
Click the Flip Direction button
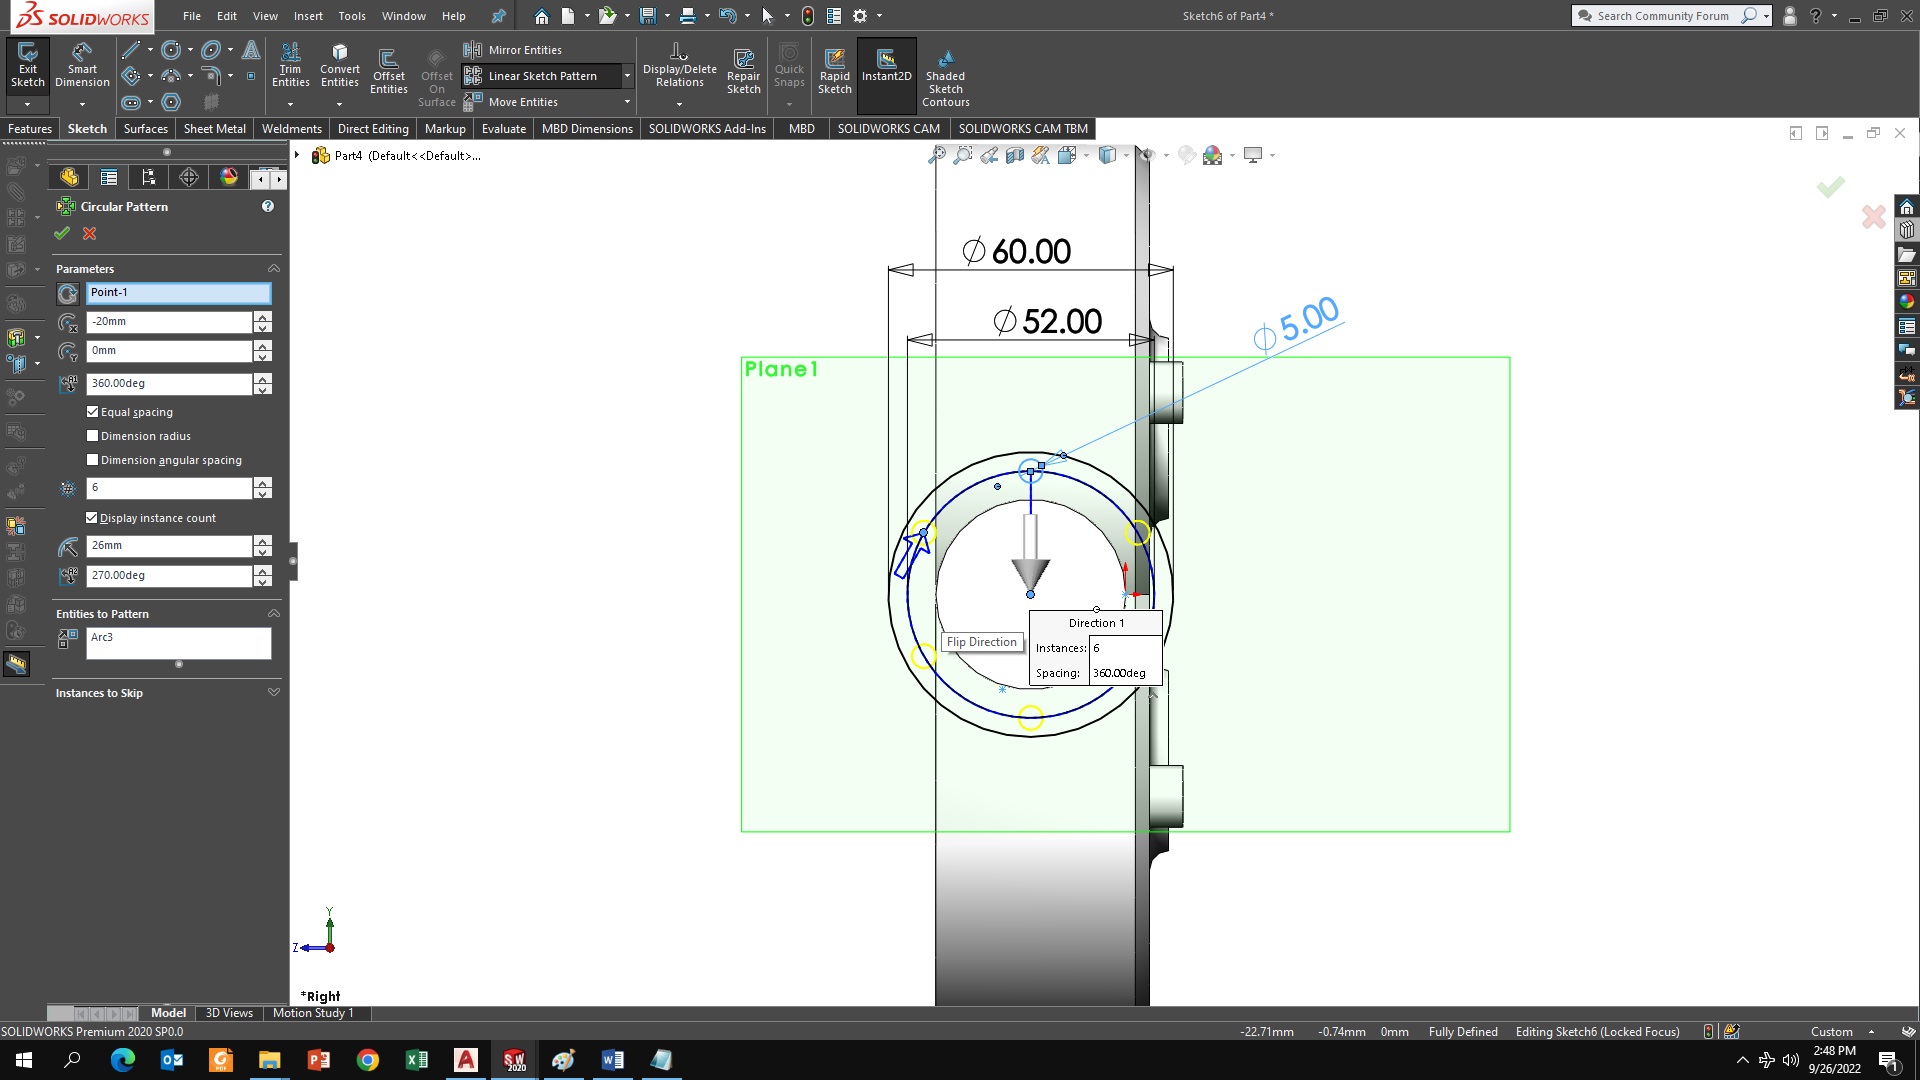(981, 642)
